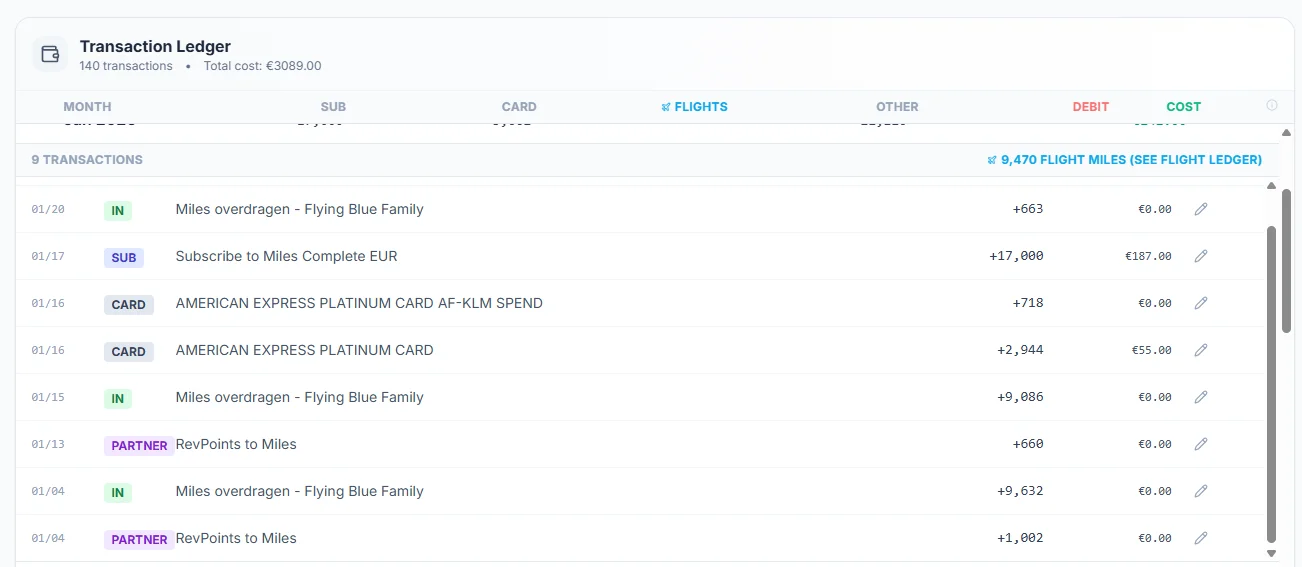Click the '+660' miles value
Image resolution: width=1302 pixels, height=567 pixels.
point(1028,444)
